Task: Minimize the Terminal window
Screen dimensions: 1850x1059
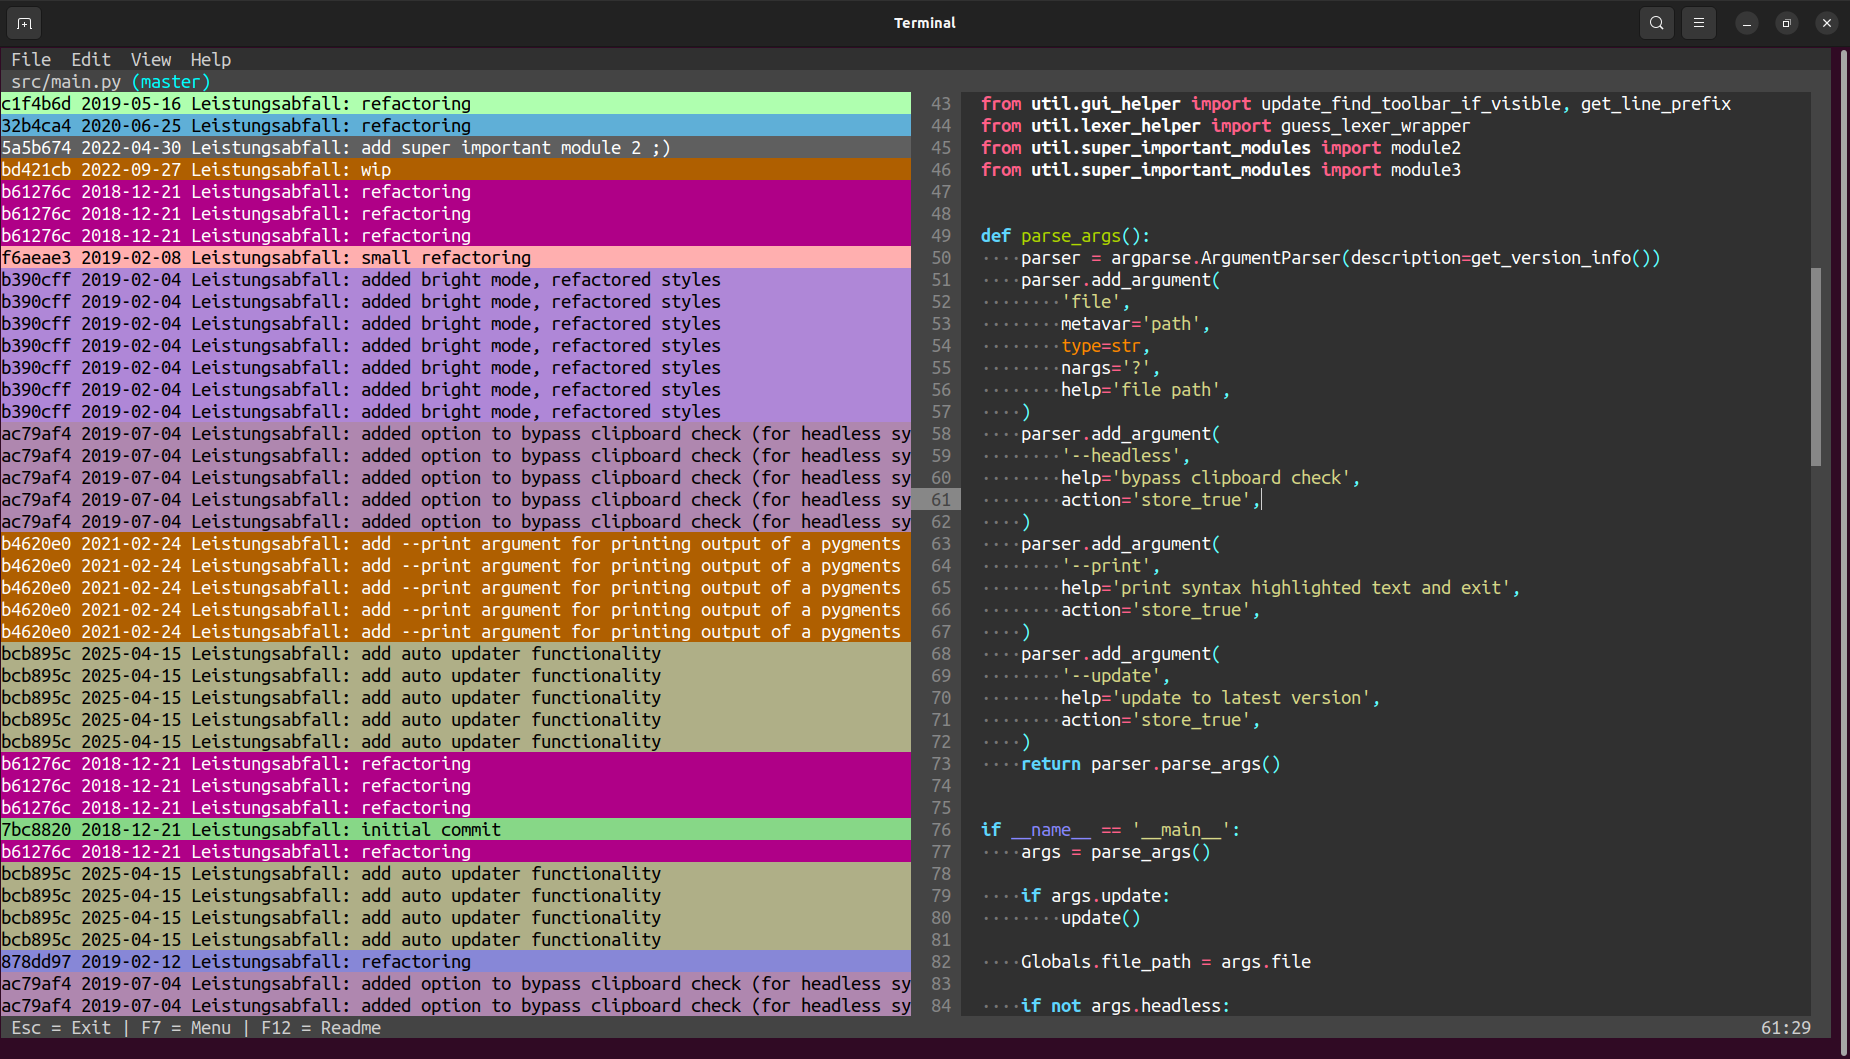Action: click(1746, 23)
